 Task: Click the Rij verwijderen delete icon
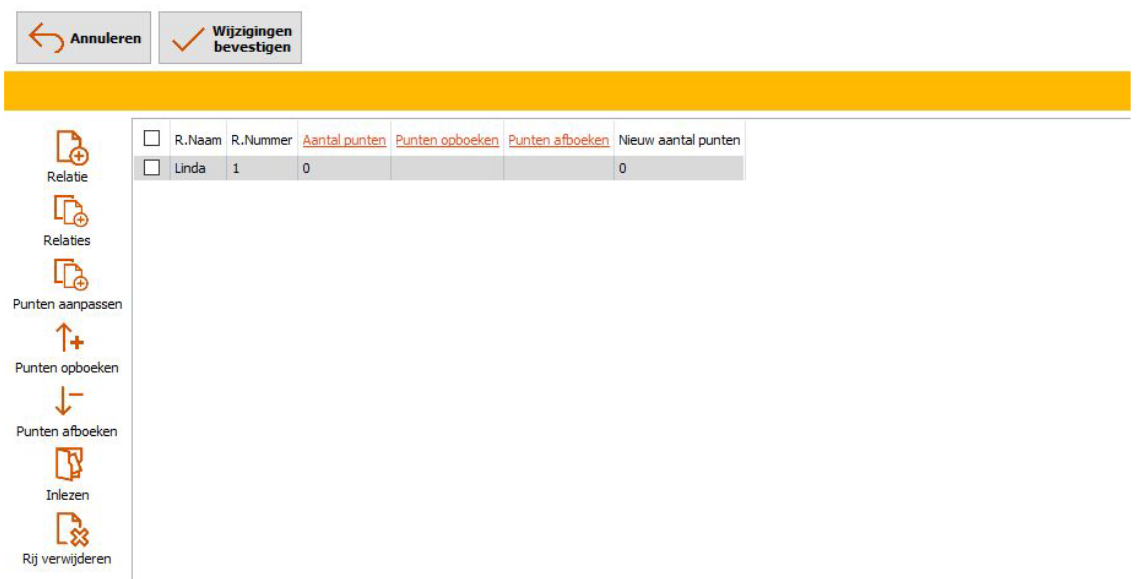tap(70, 530)
